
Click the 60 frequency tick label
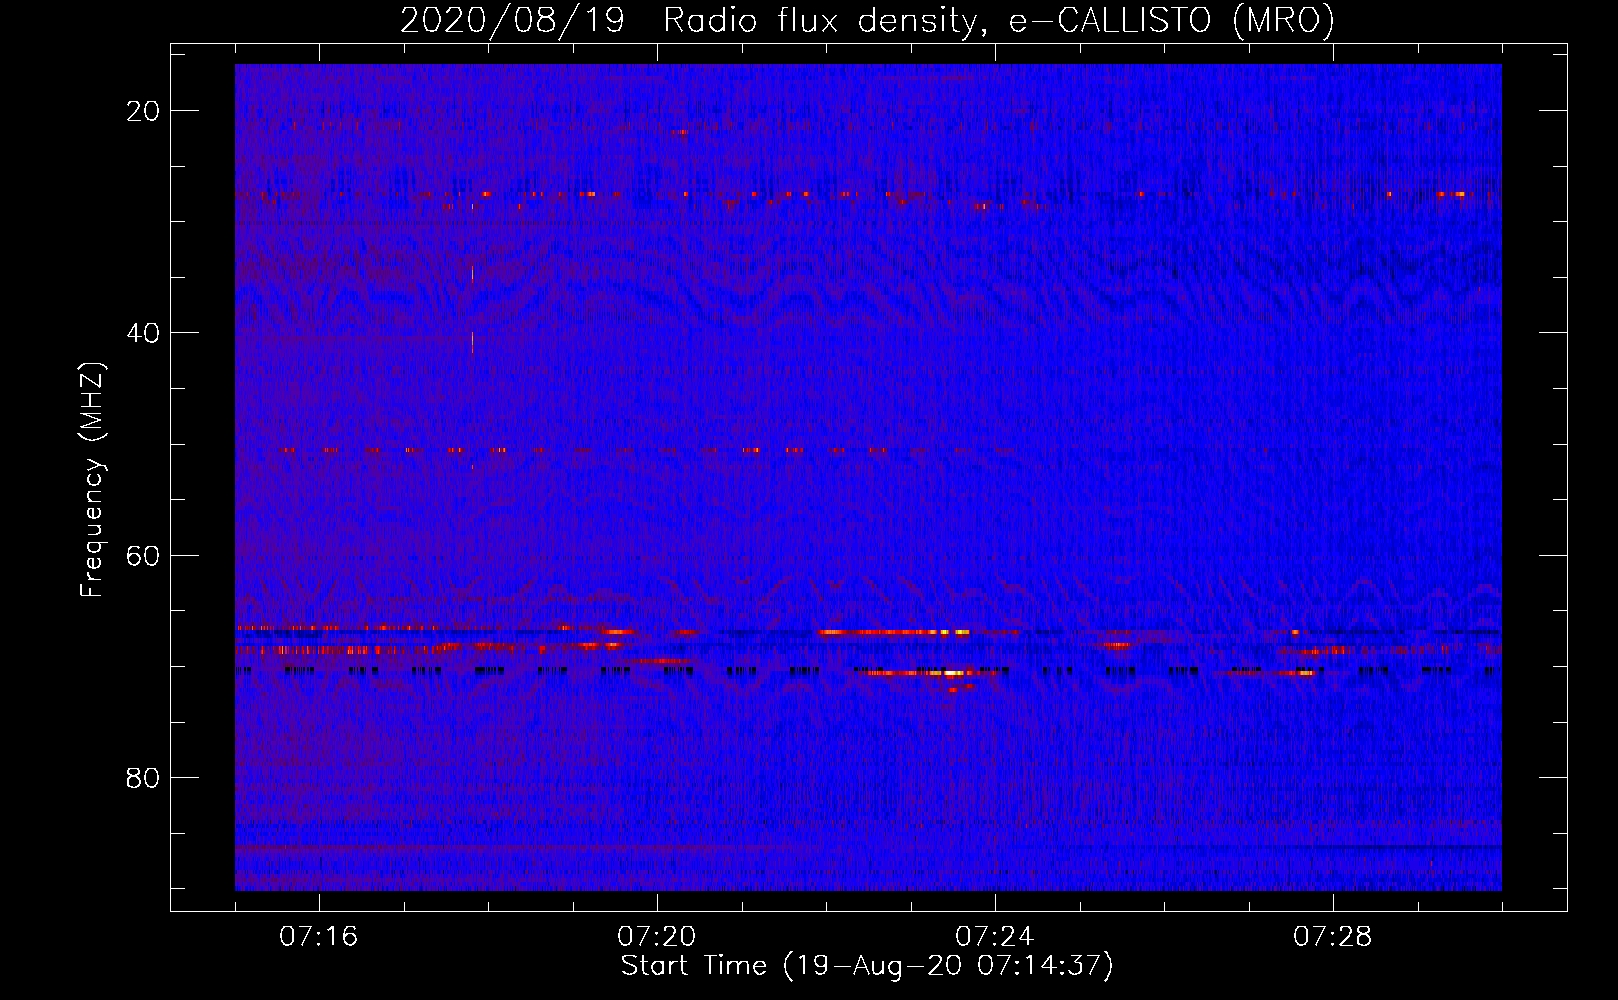pyautogui.click(x=143, y=555)
